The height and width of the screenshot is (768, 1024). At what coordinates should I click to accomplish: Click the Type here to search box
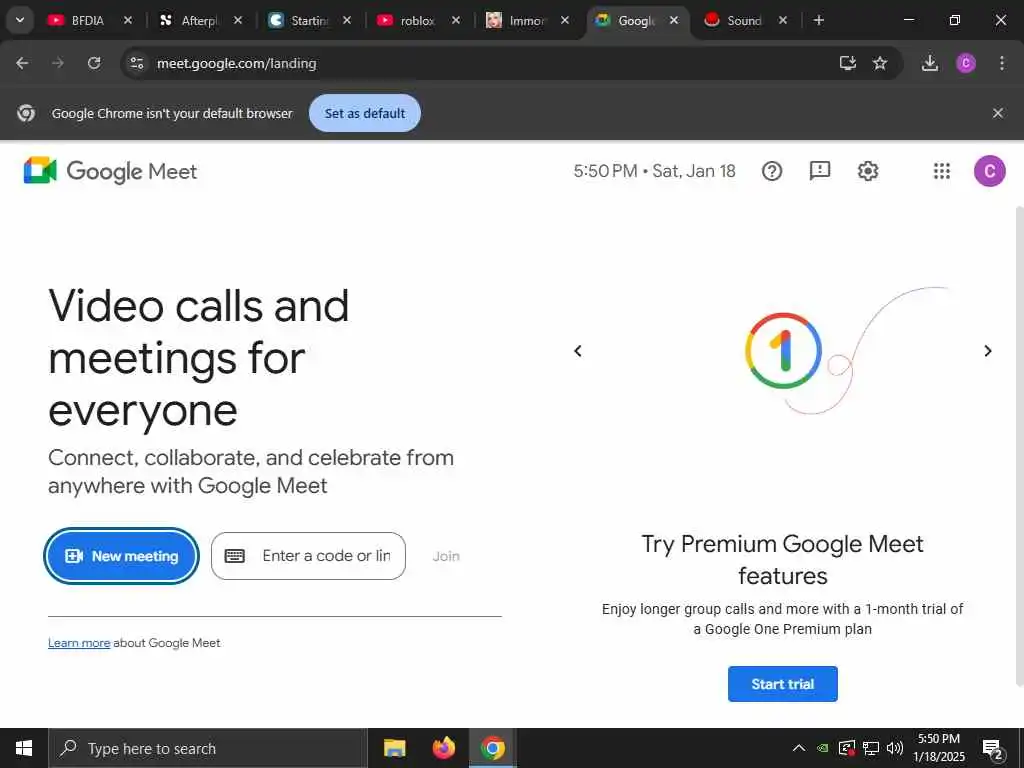(x=208, y=748)
